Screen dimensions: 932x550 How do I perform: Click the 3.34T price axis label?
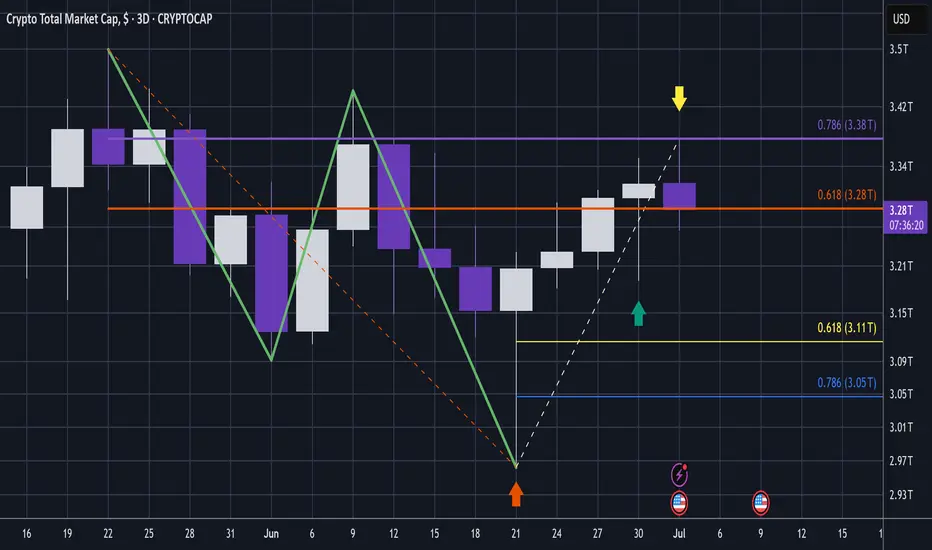coord(900,166)
